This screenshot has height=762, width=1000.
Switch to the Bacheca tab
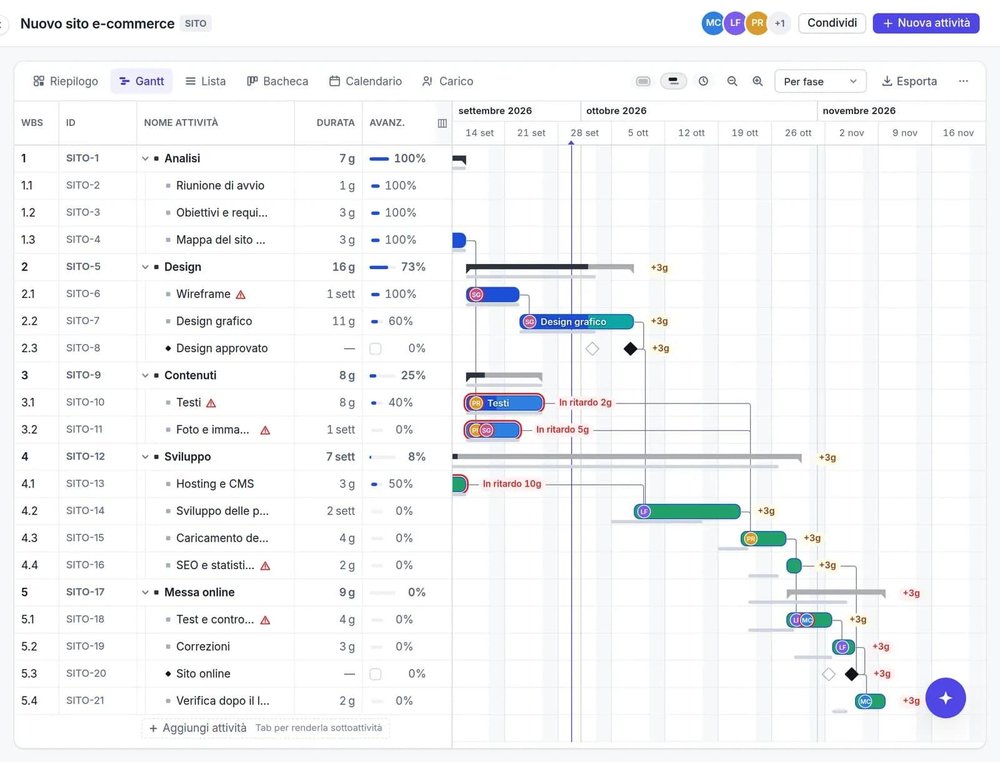click(277, 81)
